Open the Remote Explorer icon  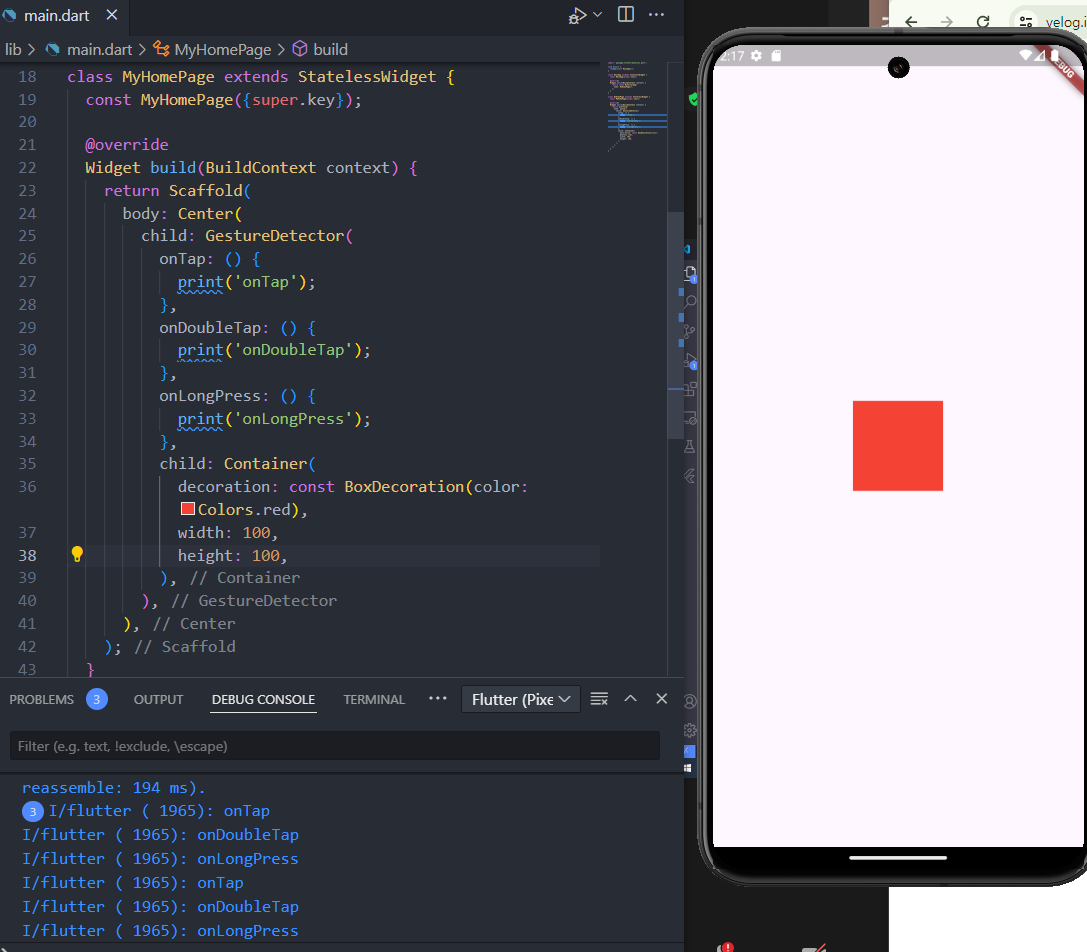[x=690, y=418]
